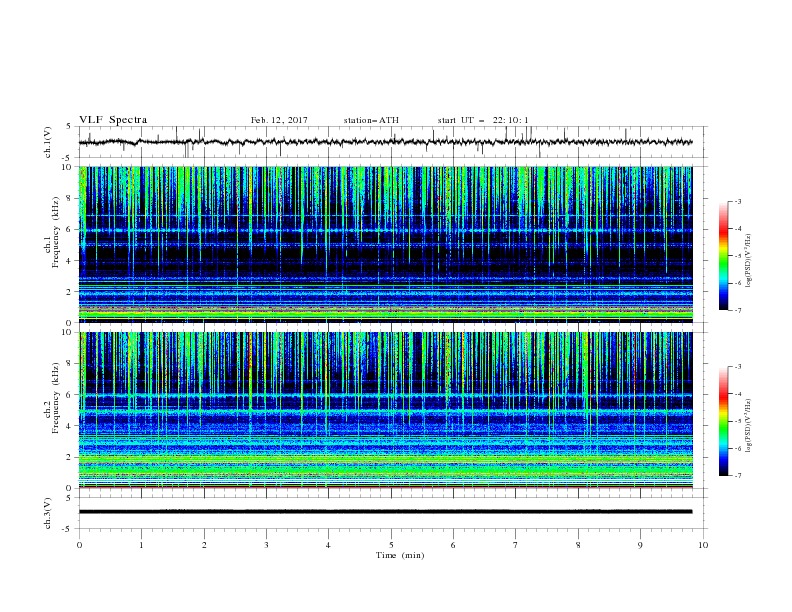Click the "ch.1(V)" waveform axis label
This screenshot has height=612, width=792.
[x=48, y=142]
